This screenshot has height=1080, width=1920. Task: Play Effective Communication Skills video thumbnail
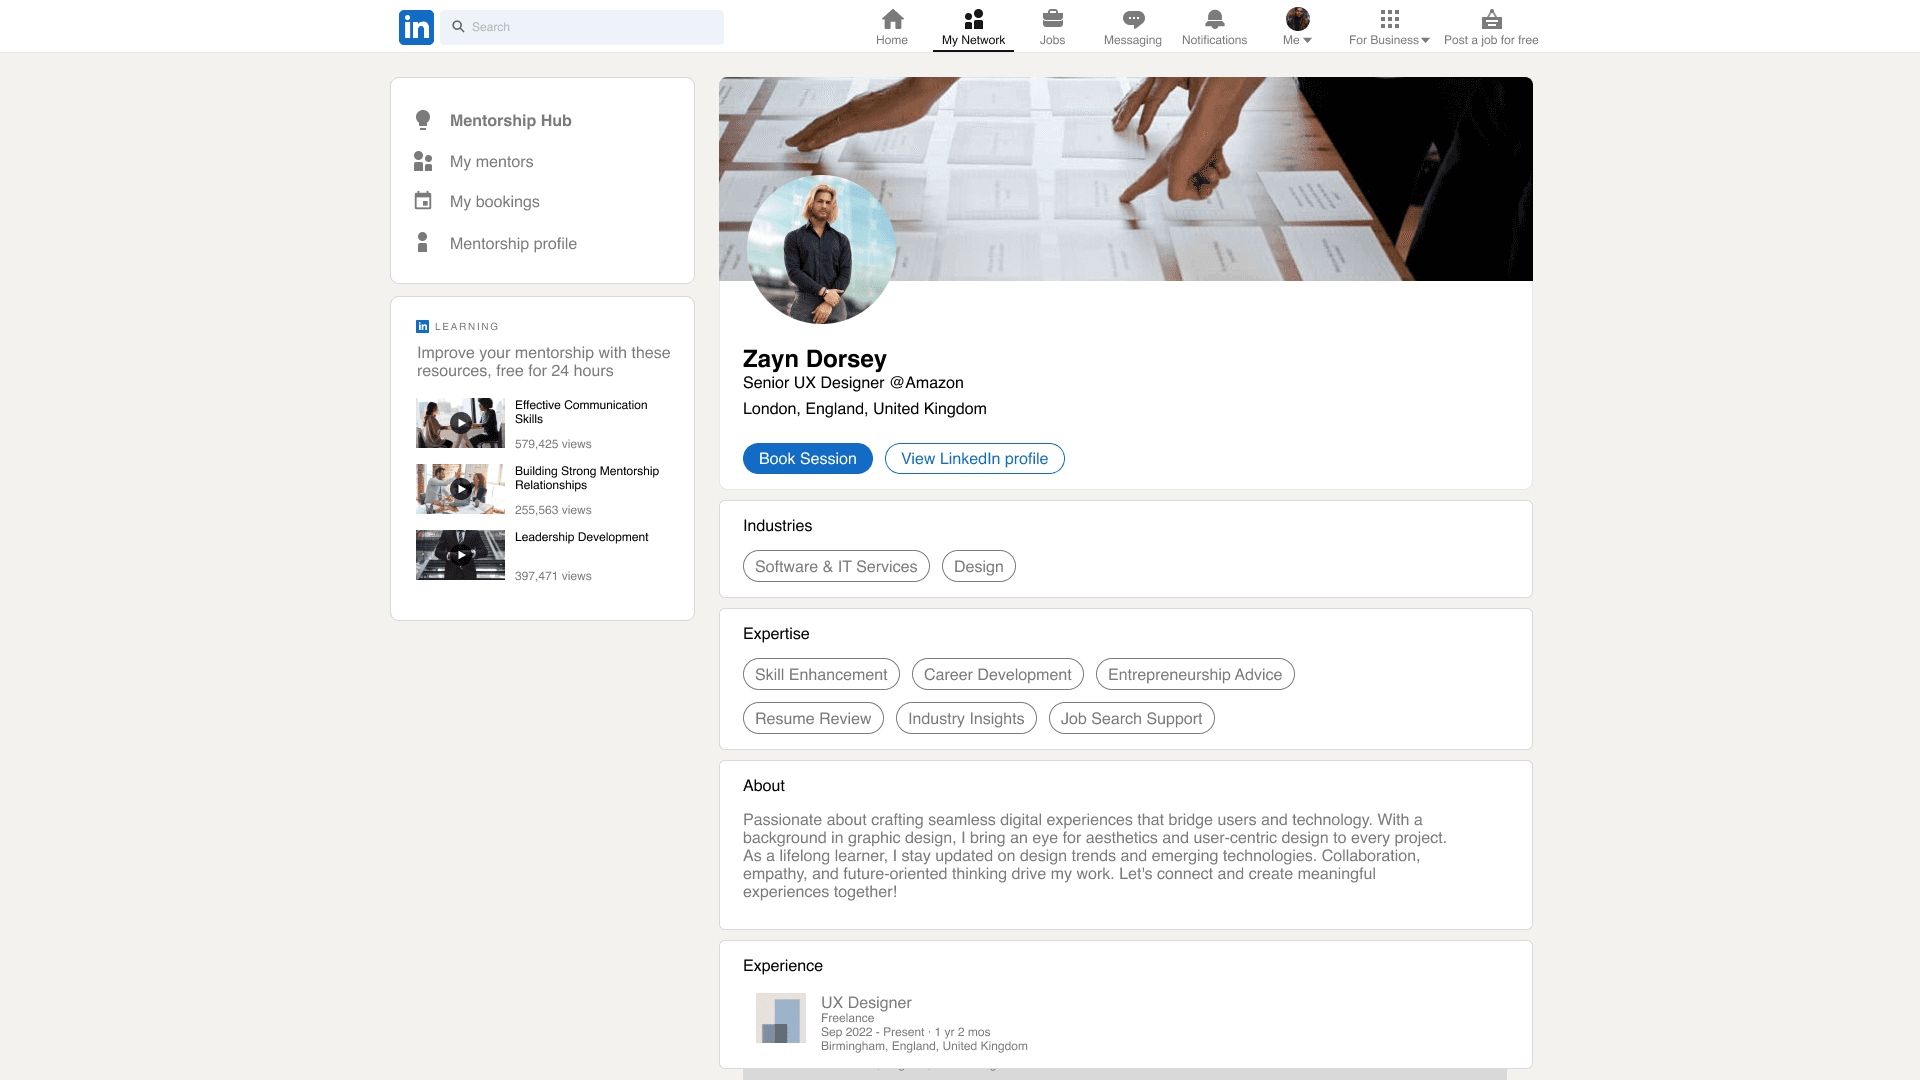click(460, 423)
